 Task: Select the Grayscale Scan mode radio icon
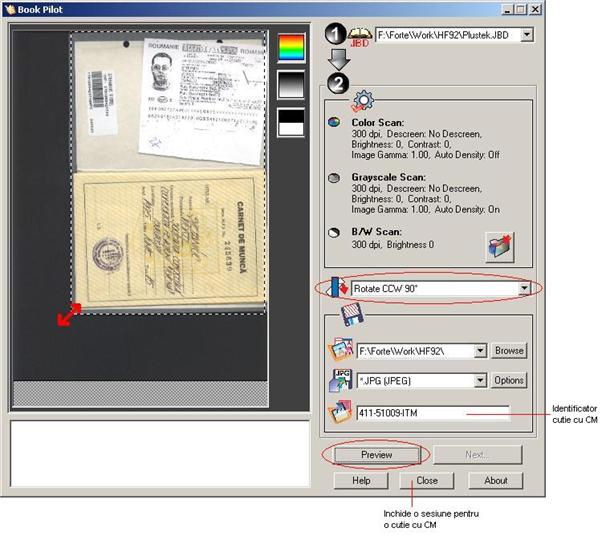333,177
